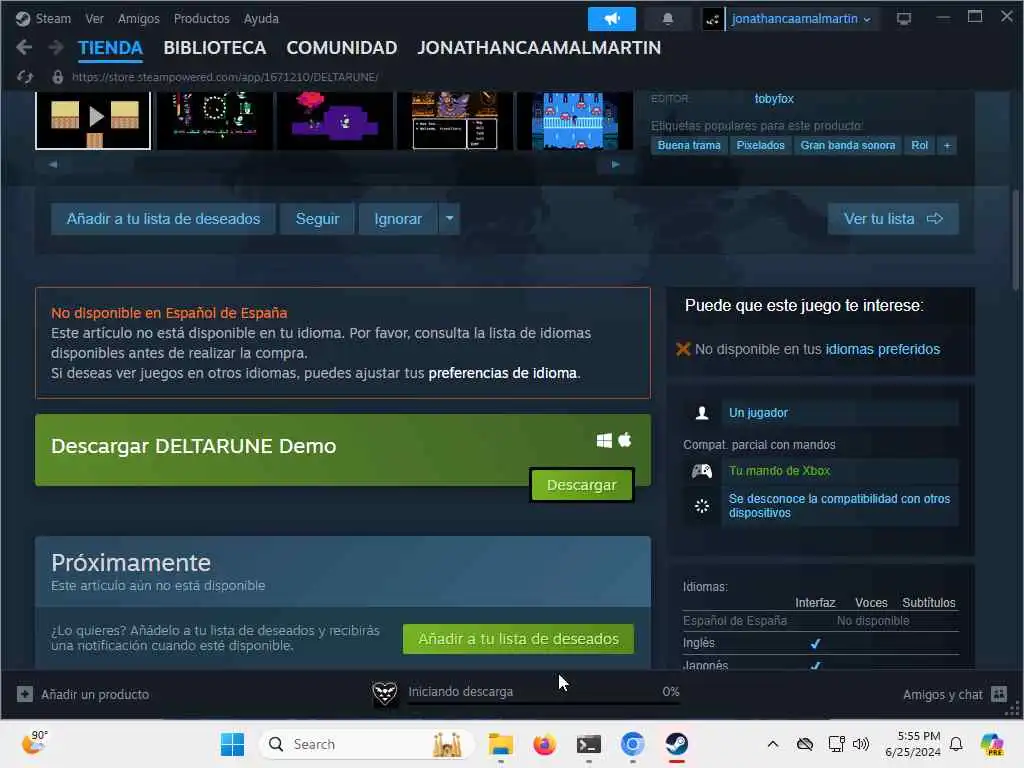Open the Ver menu
Screen dimensions: 1024x768
[x=95, y=18]
